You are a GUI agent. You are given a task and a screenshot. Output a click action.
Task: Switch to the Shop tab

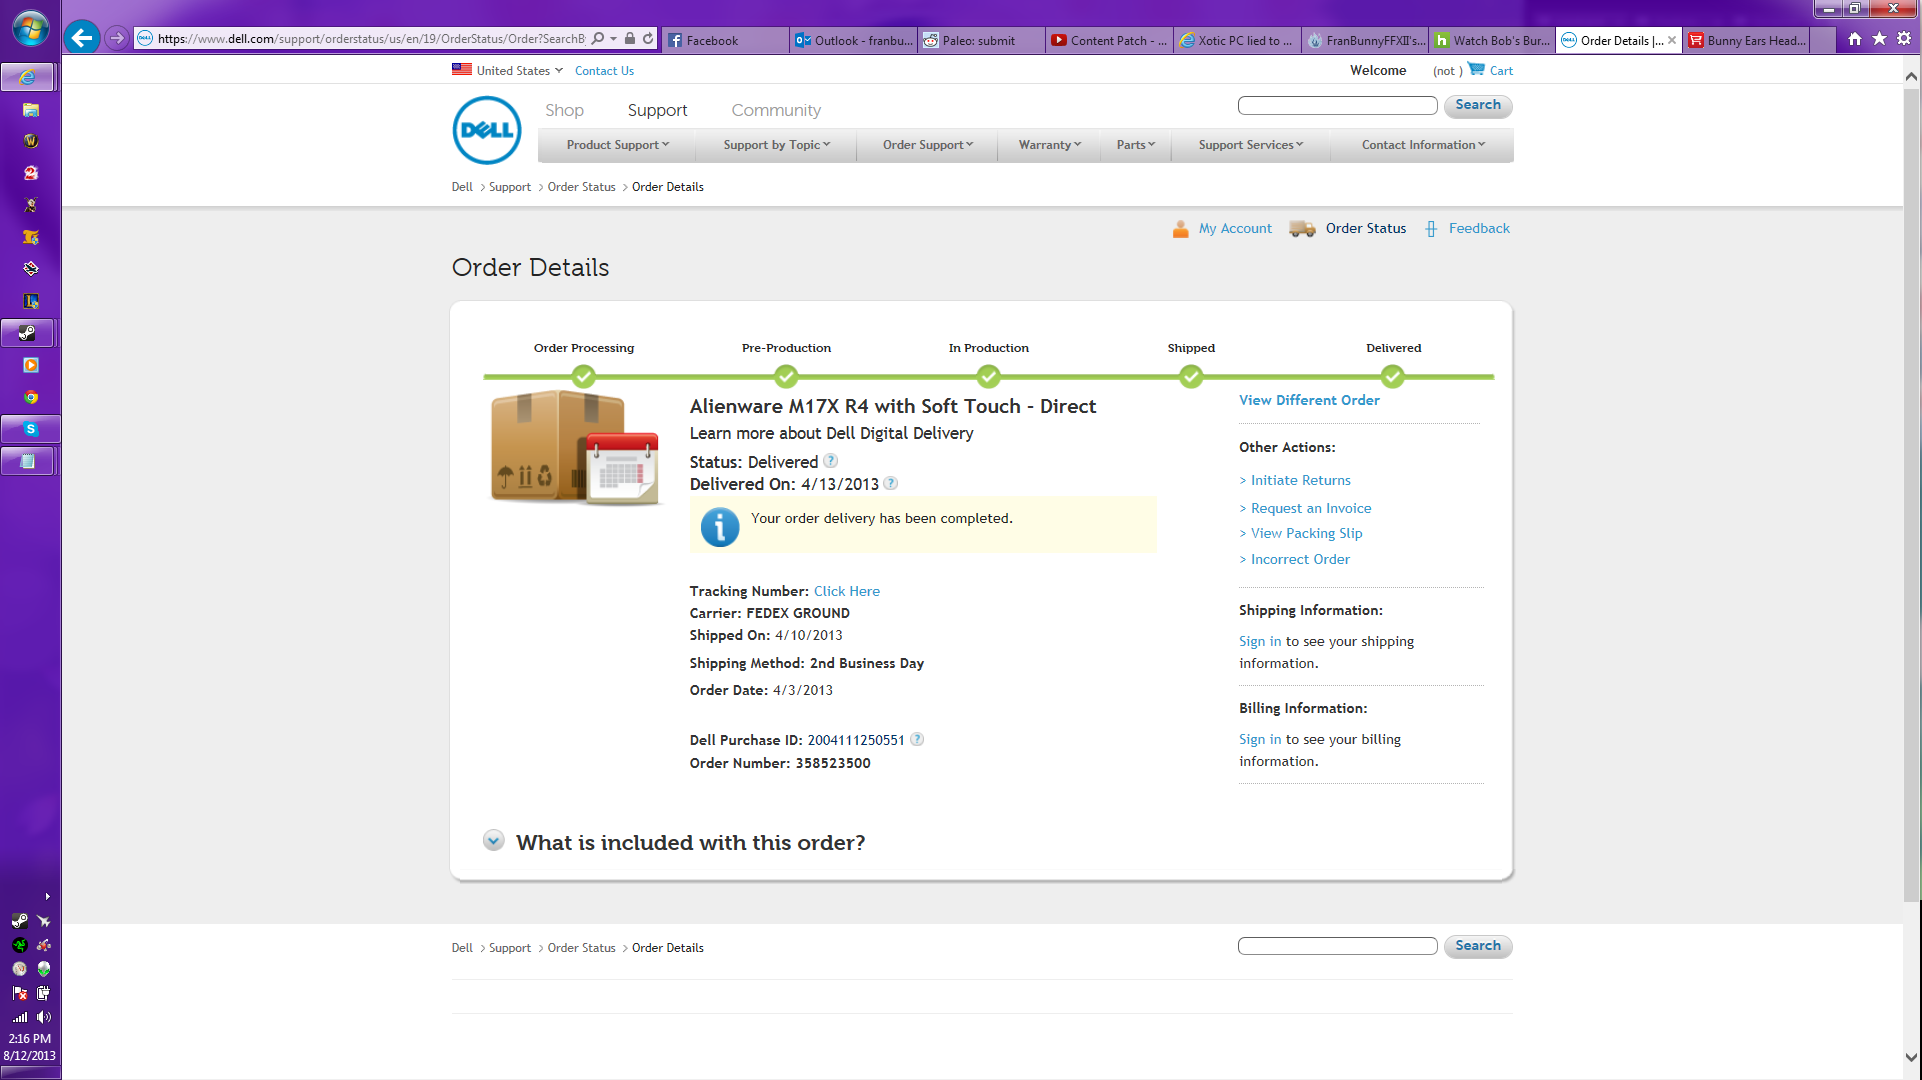(x=564, y=110)
